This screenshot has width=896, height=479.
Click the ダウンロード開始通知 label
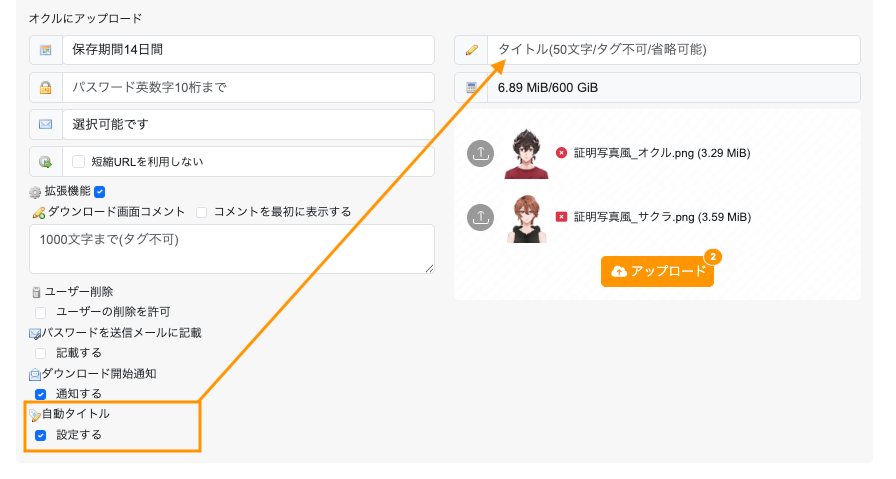coord(99,374)
